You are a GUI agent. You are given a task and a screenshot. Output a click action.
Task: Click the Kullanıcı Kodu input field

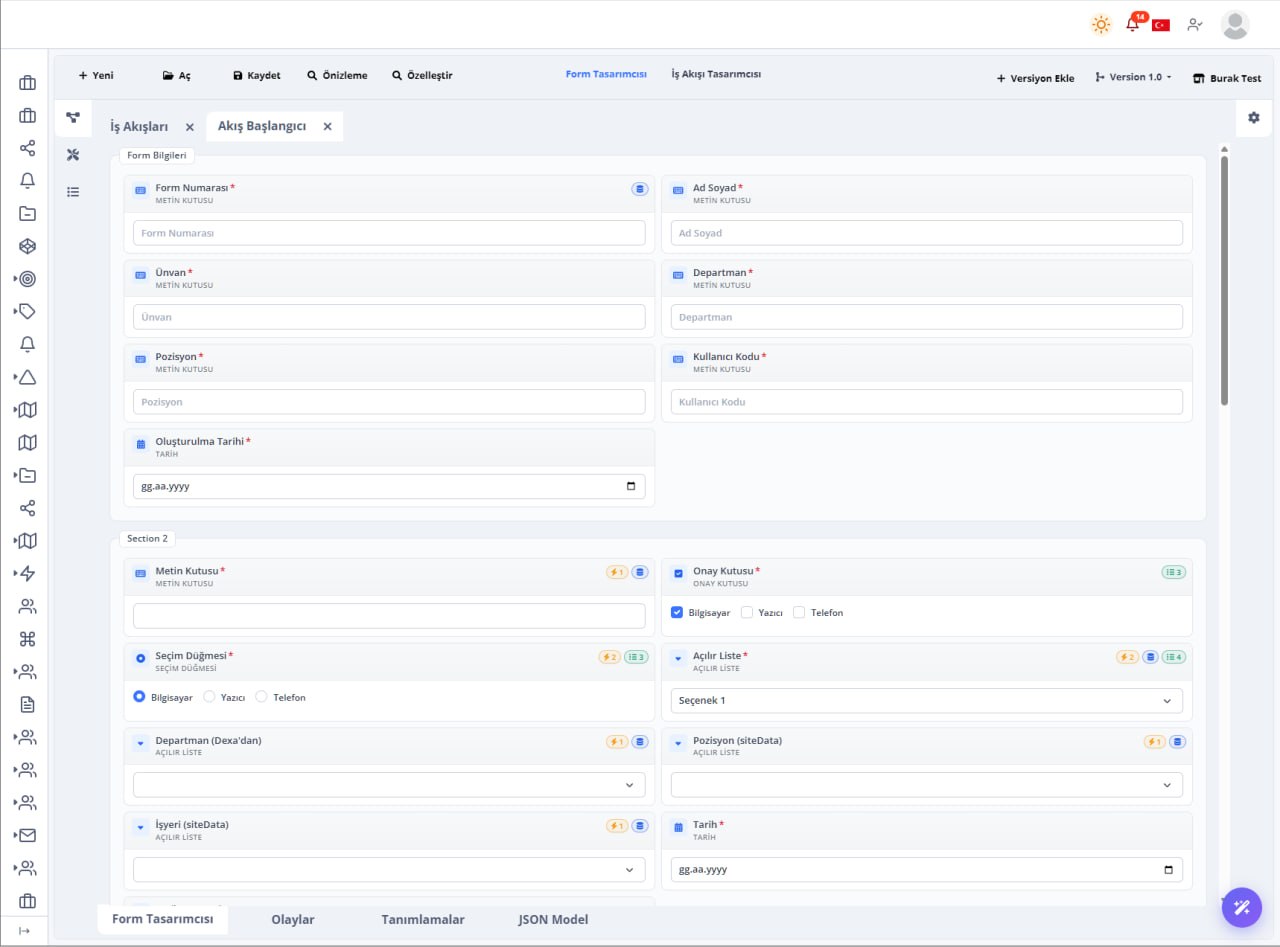[927, 402]
